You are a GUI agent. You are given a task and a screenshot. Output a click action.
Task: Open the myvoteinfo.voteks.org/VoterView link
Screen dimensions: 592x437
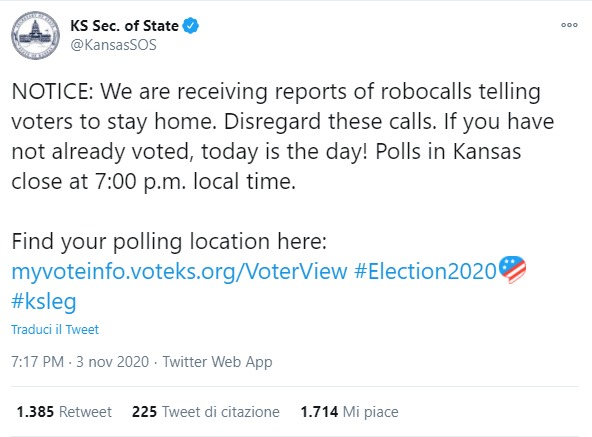tap(179, 272)
